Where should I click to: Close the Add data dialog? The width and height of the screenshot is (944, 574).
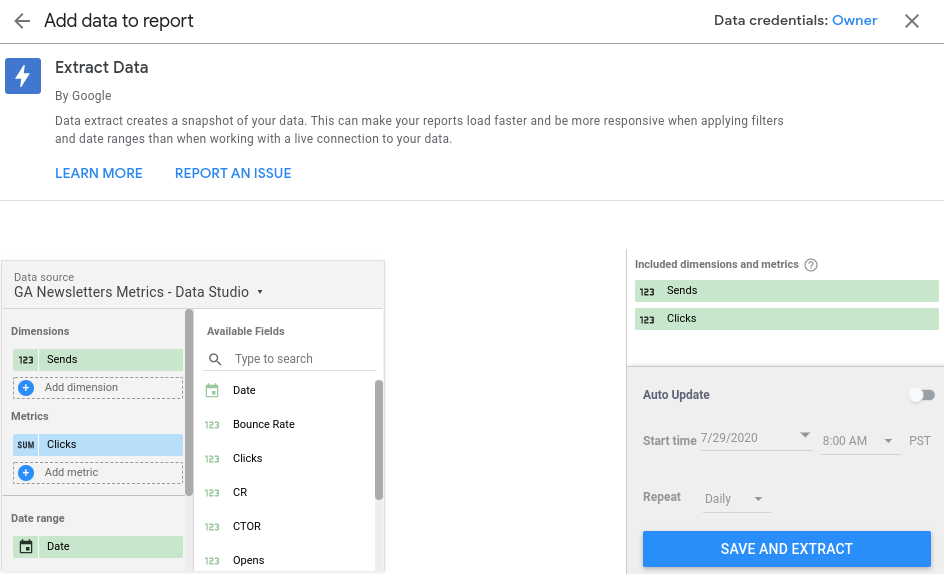(911, 21)
